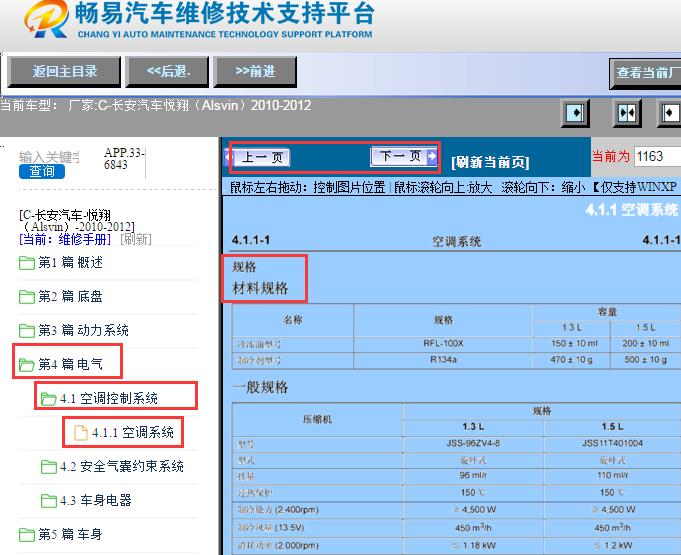Select tree item 4.3 车身电器
Image resolution: width=681 pixels, height=555 pixels.
coord(96,500)
